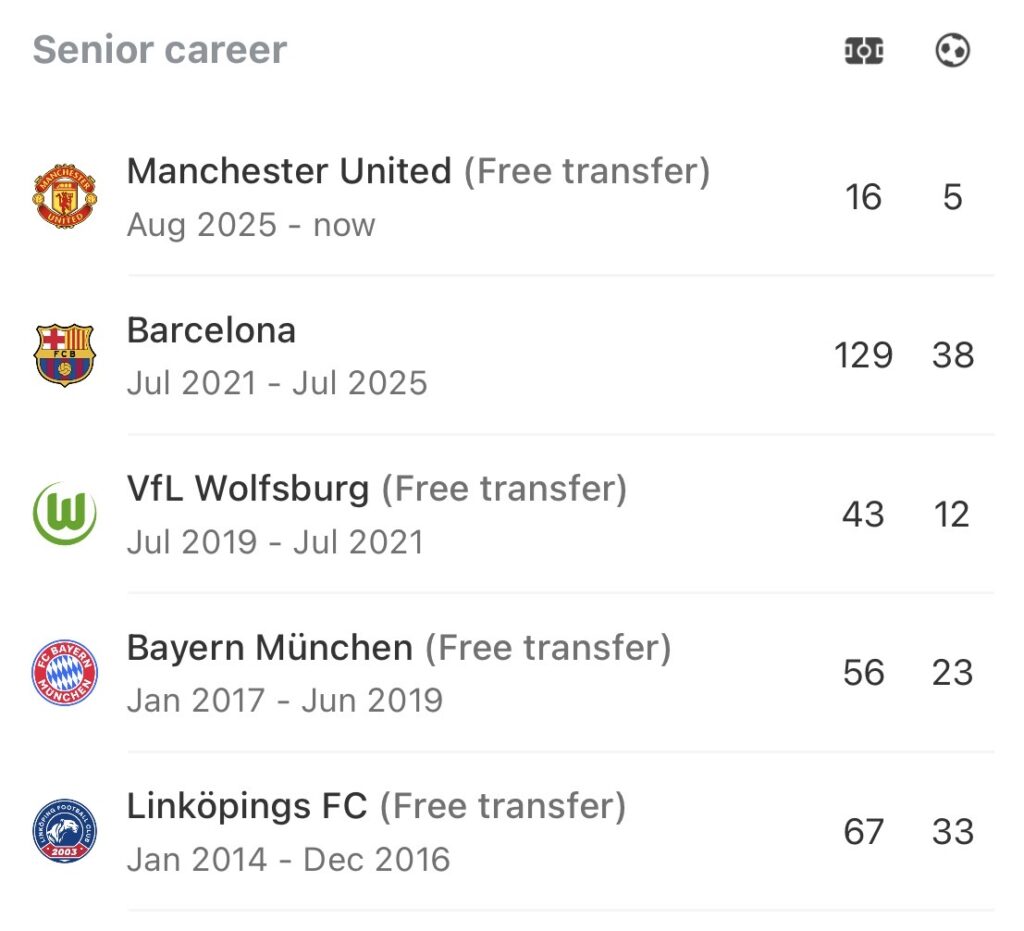Click Manchester United's 16 appearances number
The height and width of the screenshot is (931, 1024).
point(864,197)
